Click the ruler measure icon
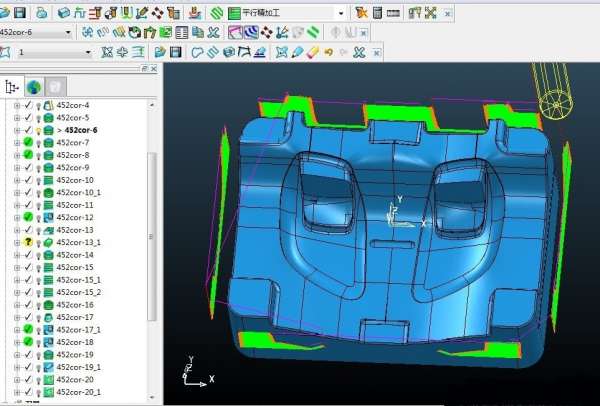This screenshot has width=600, height=406. (x=393, y=13)
